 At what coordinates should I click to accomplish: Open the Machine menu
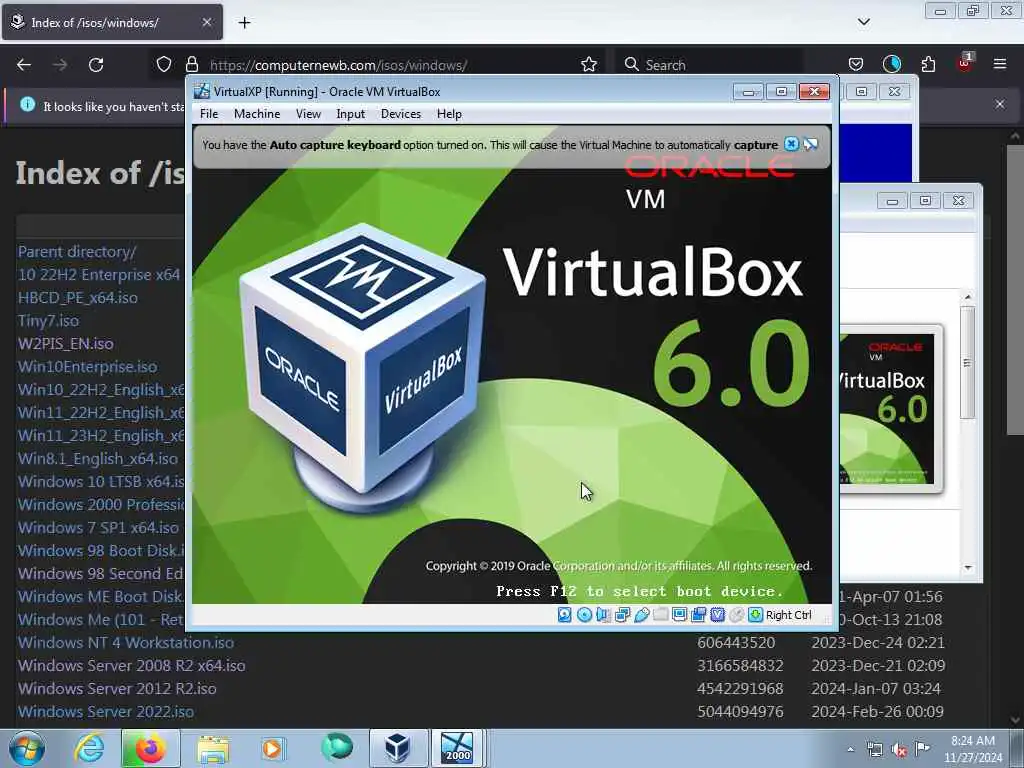pos(257,114)
